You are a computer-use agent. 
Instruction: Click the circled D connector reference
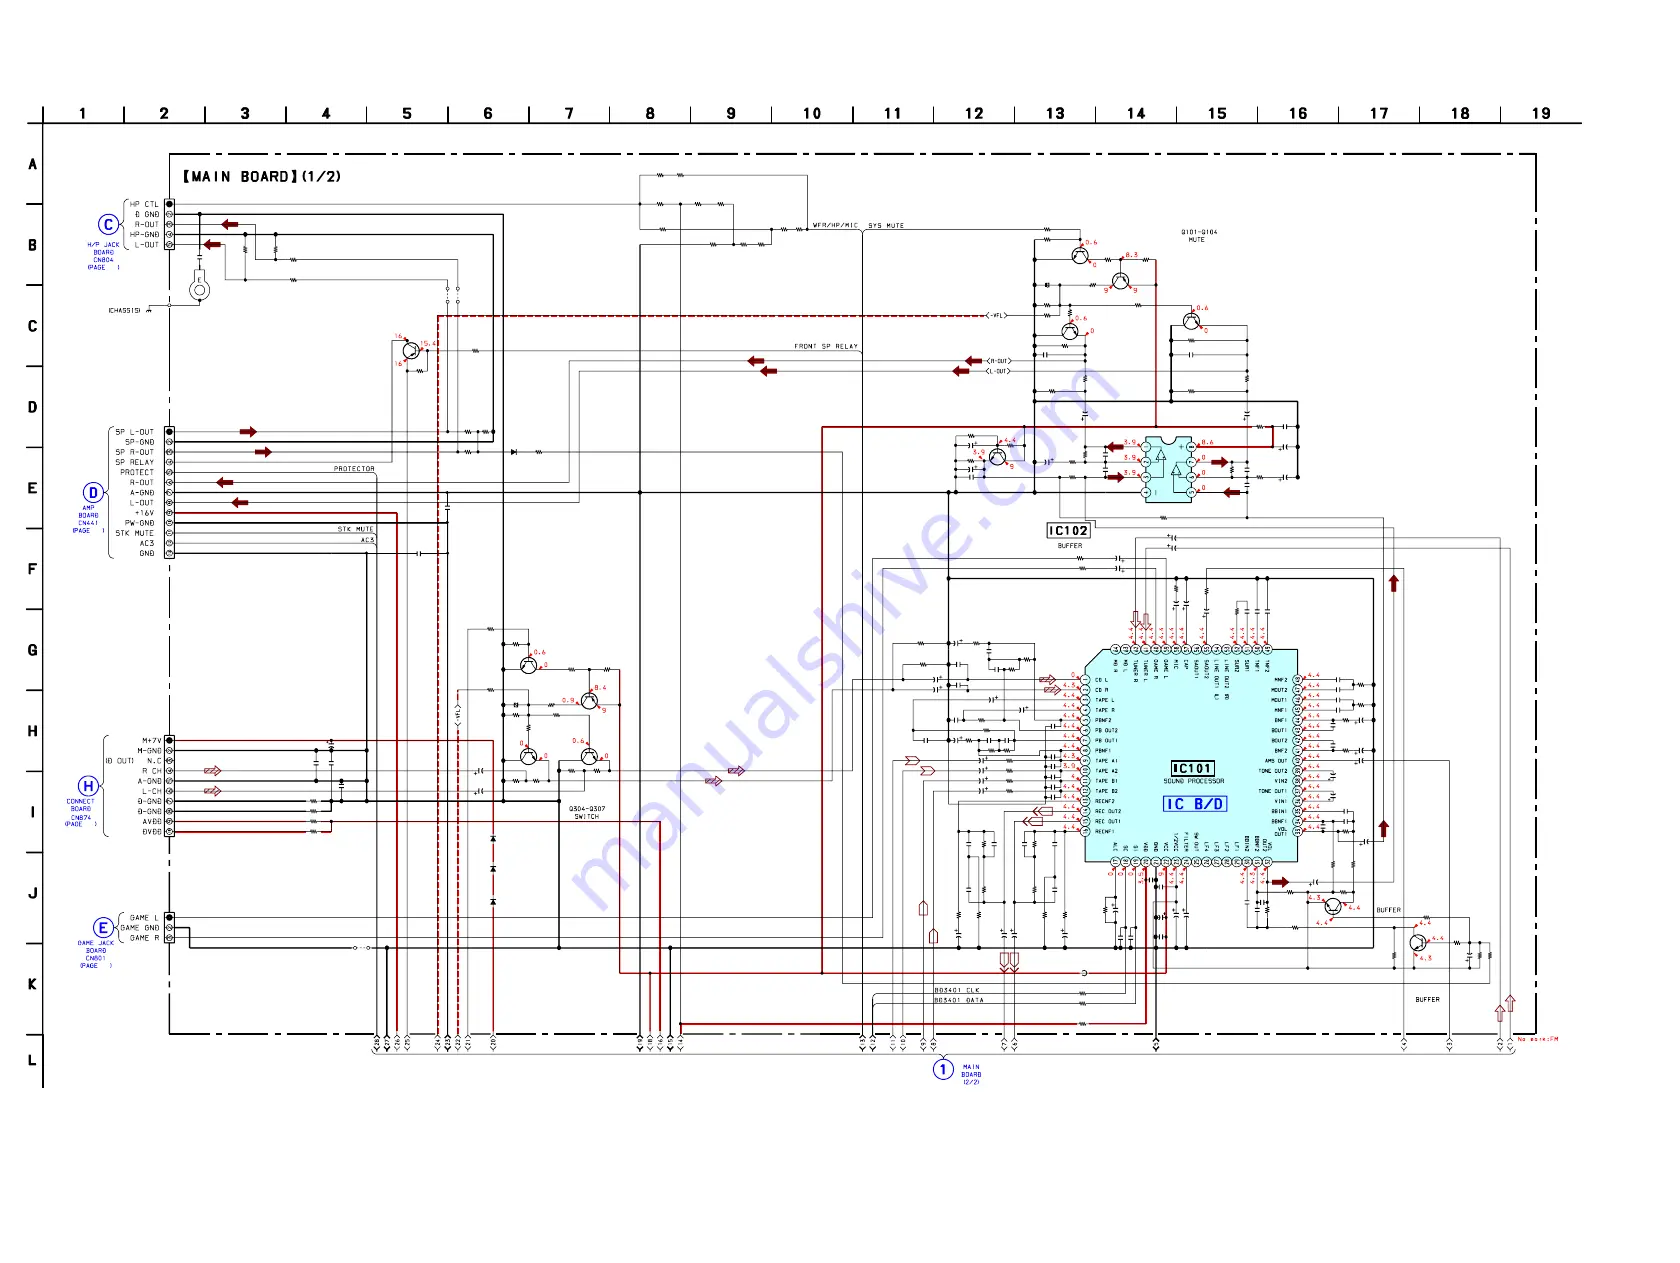click(x=93, y=492)
